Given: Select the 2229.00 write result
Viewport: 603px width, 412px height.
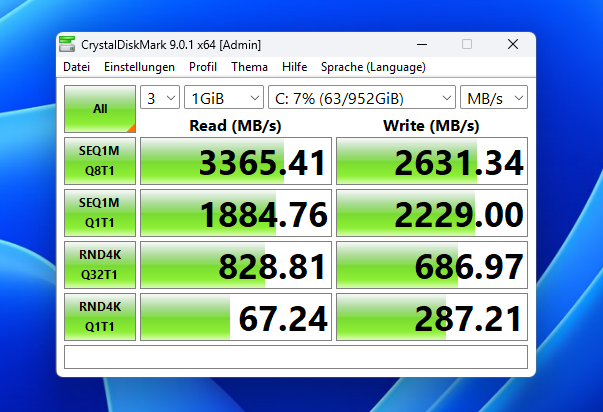Looking at the screenshot, I should [432, 213].
